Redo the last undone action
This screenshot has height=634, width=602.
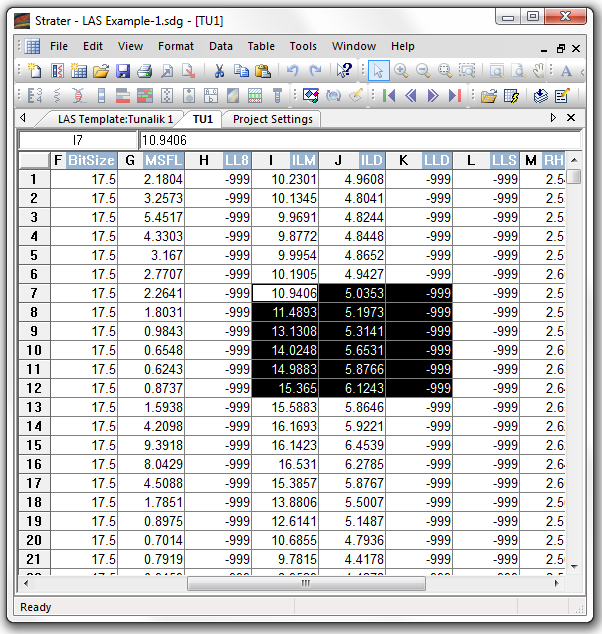(x=315, y=71)
